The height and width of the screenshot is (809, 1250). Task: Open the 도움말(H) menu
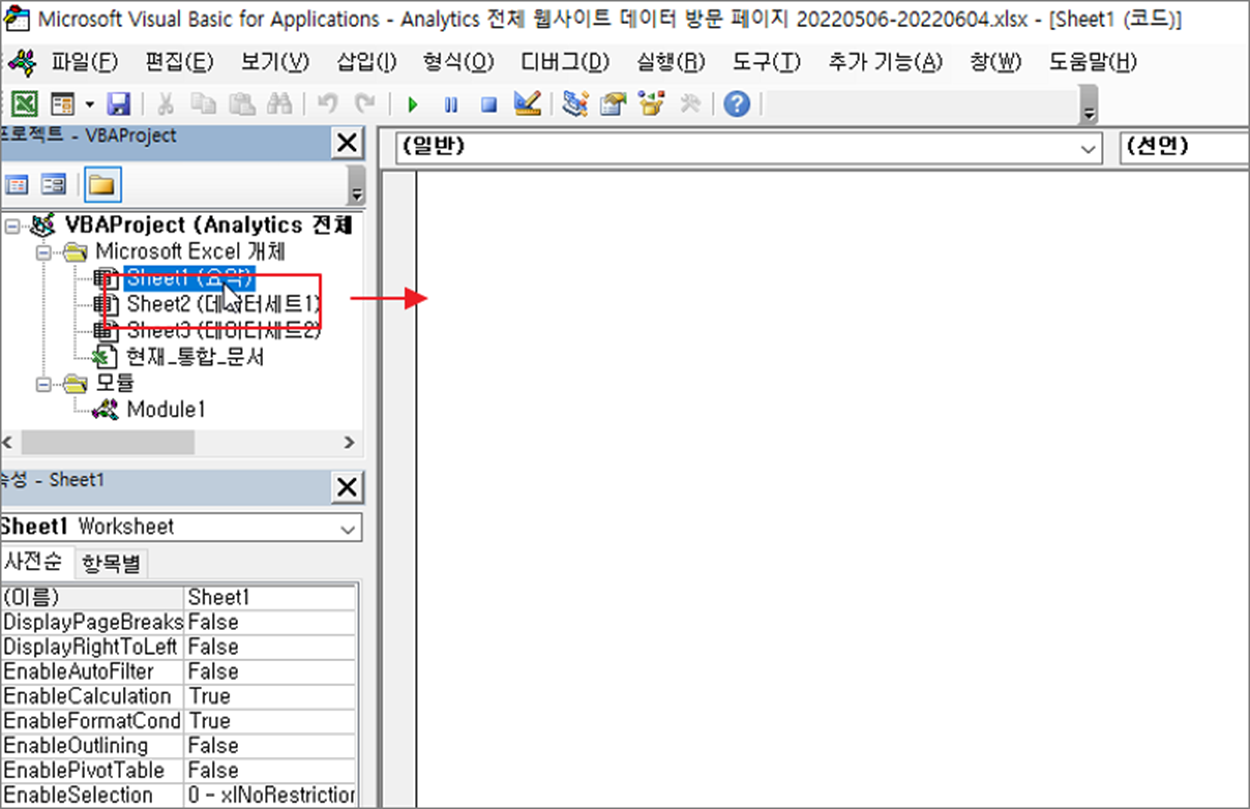click(x=1093, y=62)
